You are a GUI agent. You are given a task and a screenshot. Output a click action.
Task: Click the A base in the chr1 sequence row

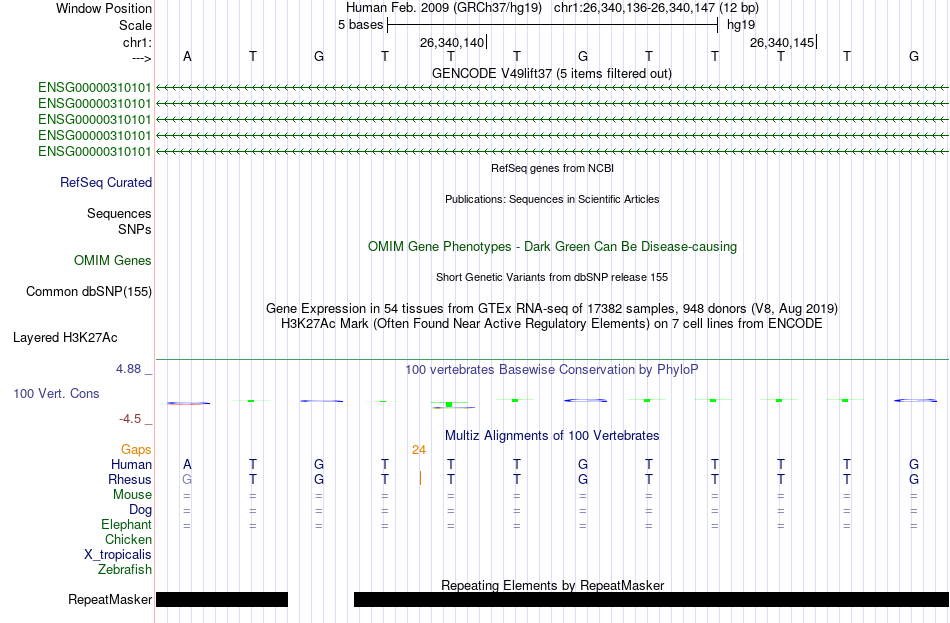click(x=187, y=56)
